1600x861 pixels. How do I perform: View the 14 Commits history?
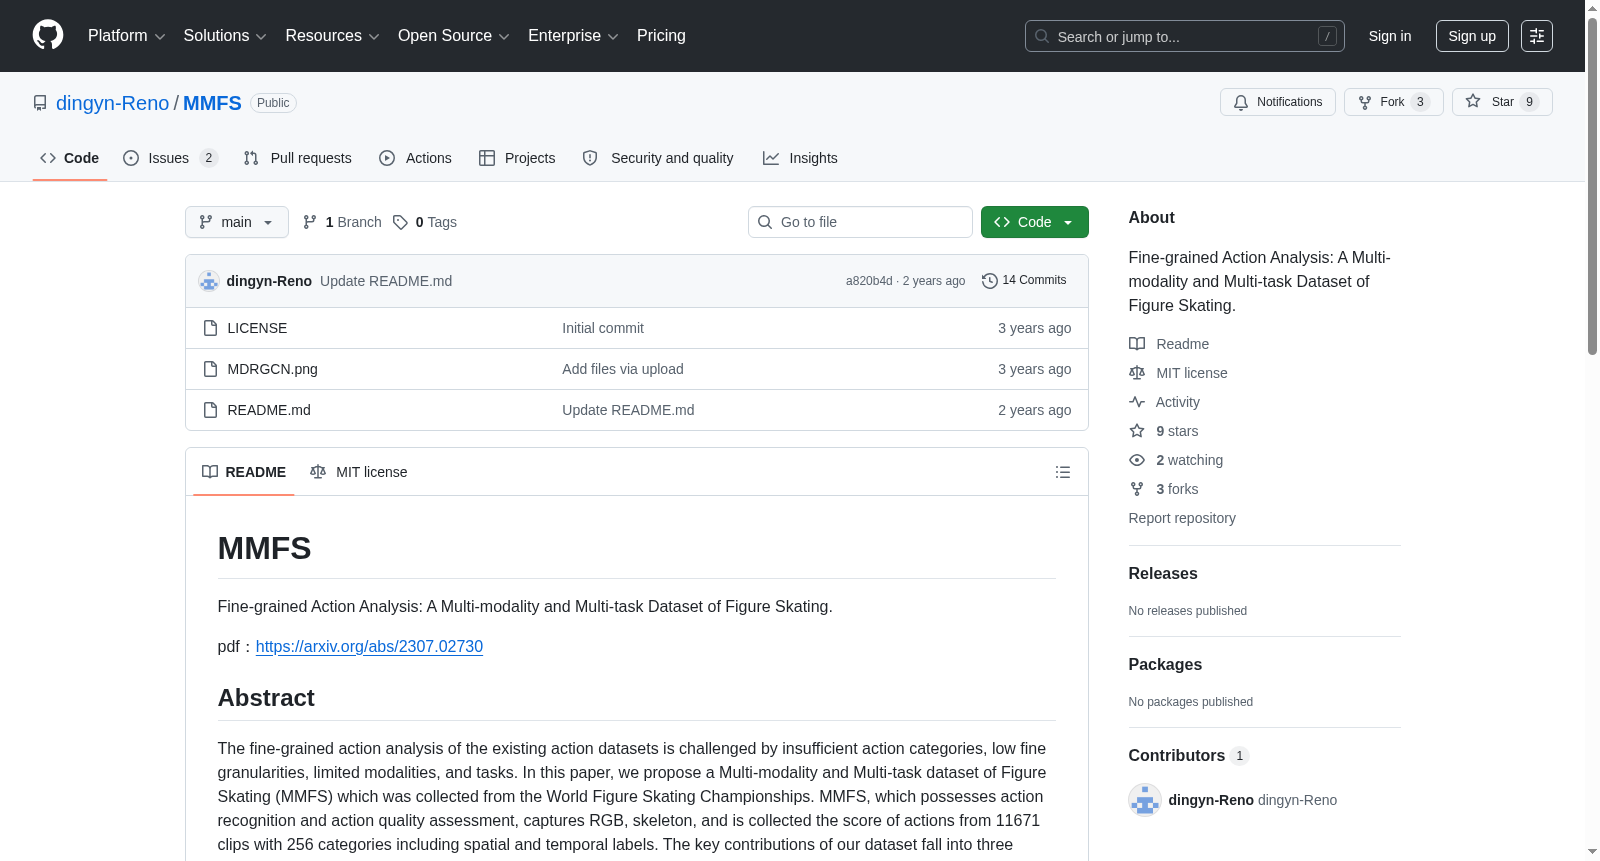coord(1024,280)
